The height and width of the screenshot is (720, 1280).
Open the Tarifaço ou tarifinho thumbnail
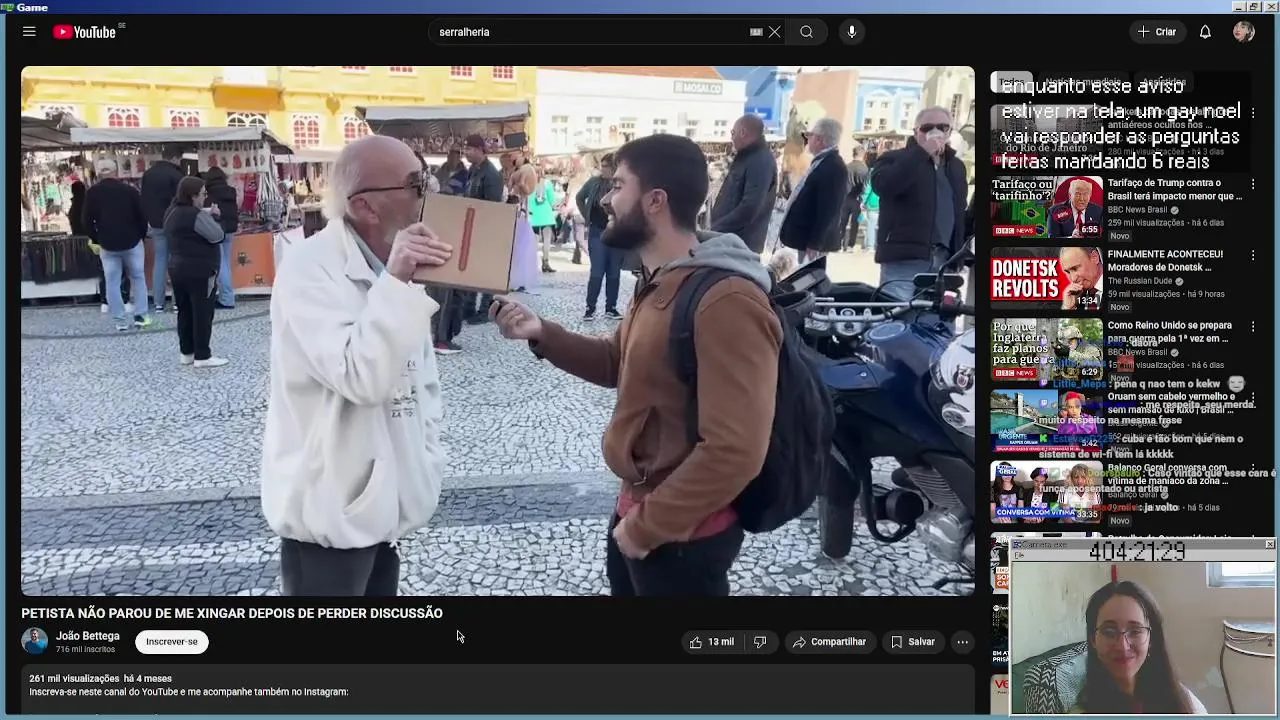pyautogui.click(x=1046, y=207)
